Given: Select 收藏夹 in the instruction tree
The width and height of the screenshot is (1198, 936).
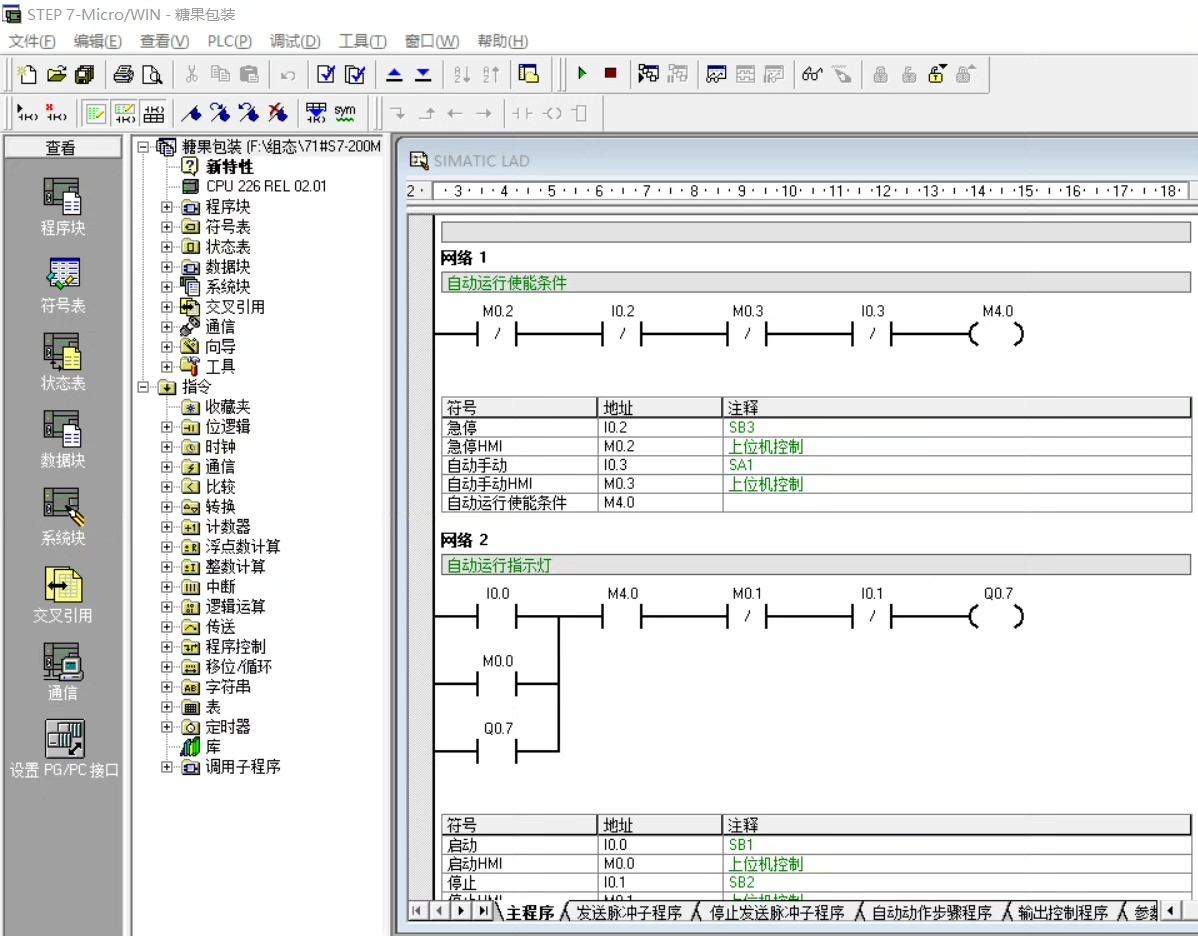Looking at the screenshot, I should tap(227, 406).
